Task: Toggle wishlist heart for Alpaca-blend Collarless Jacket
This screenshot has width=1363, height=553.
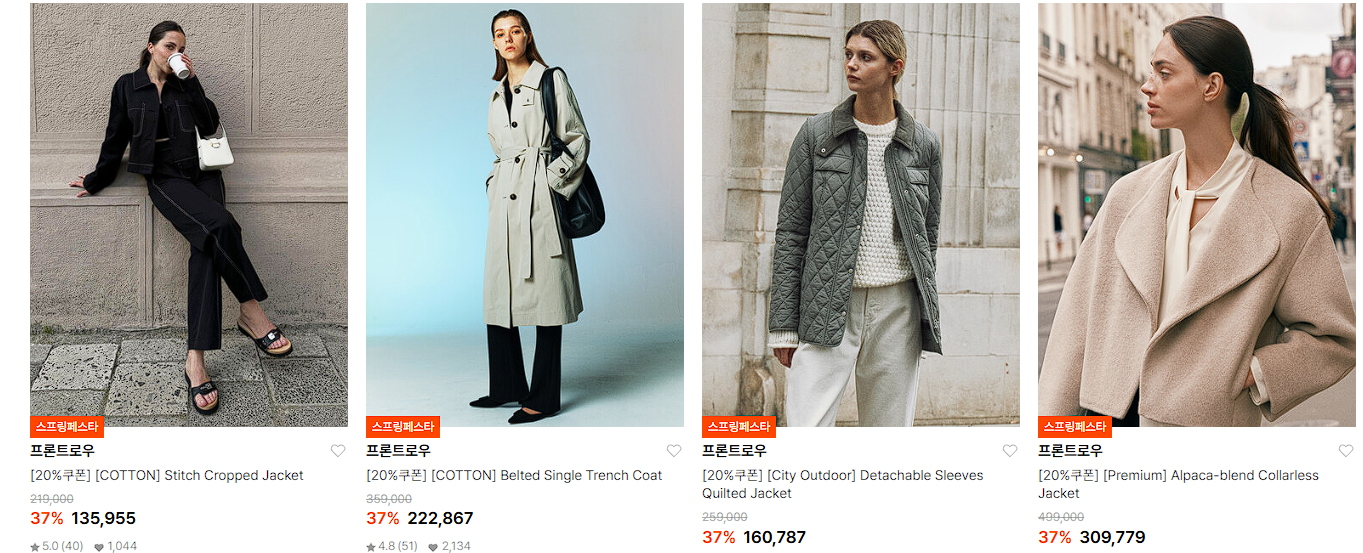Action: [x=1346, y=451]
